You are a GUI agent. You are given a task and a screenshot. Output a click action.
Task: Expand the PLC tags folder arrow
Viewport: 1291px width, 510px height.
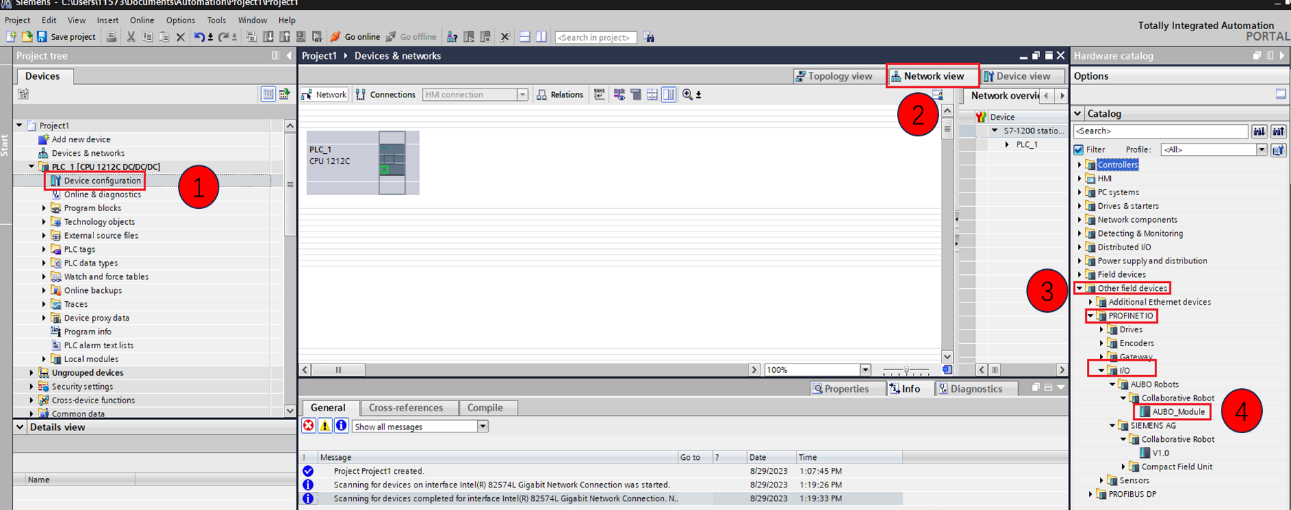[x=44, y=249]
